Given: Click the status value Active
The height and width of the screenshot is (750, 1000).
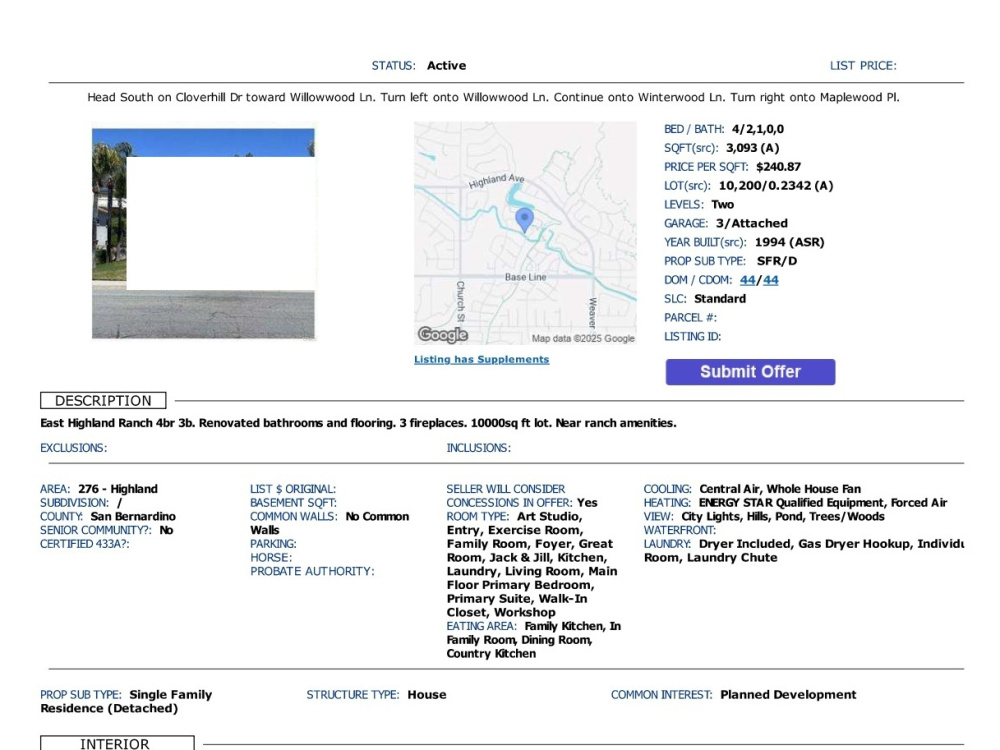Looking at the screenshot, I should pyautogui.click(x=446, y=66).
